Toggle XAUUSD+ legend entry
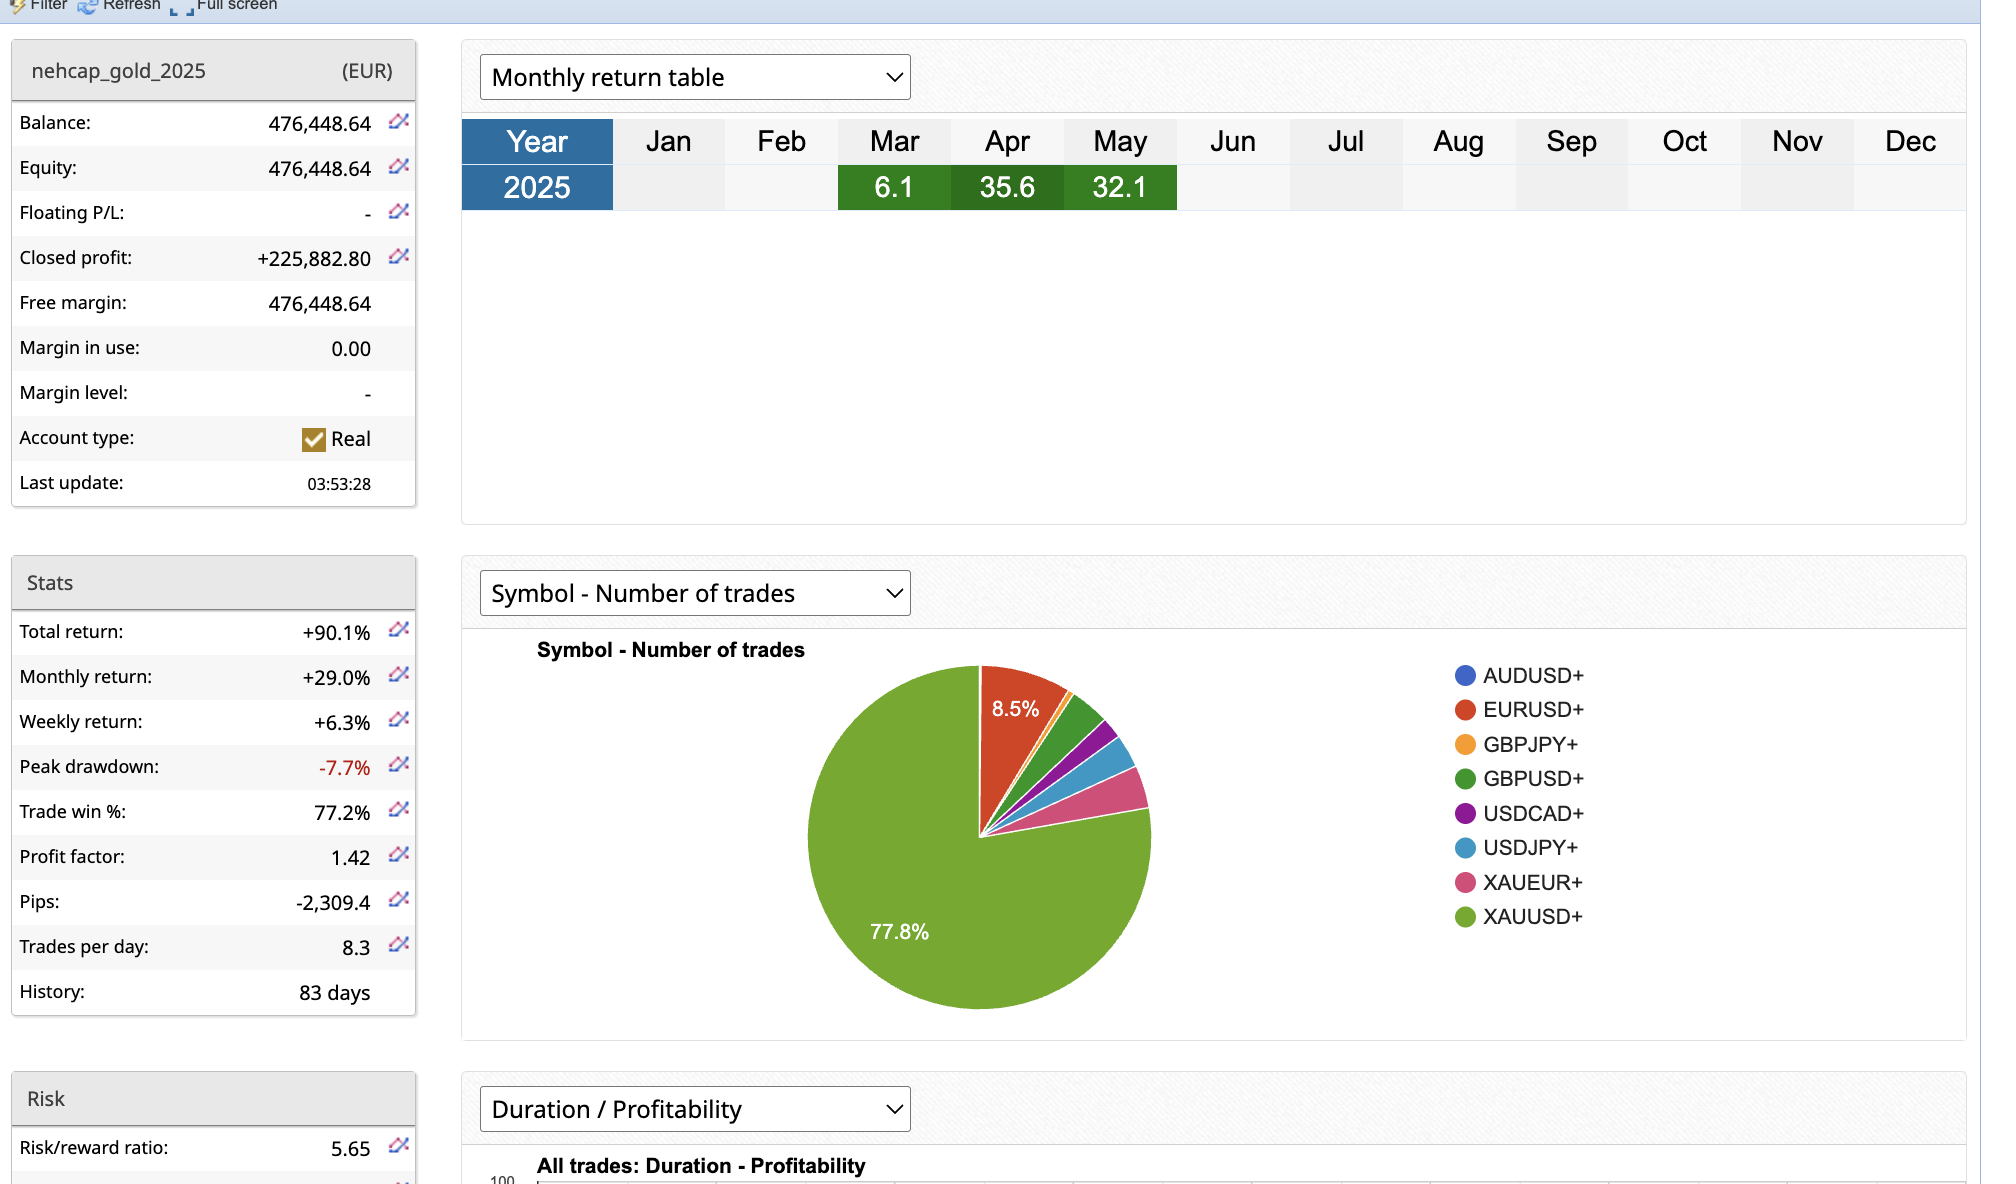The height and width of the screenshot is (1184, 2016). coord(1519,917)
